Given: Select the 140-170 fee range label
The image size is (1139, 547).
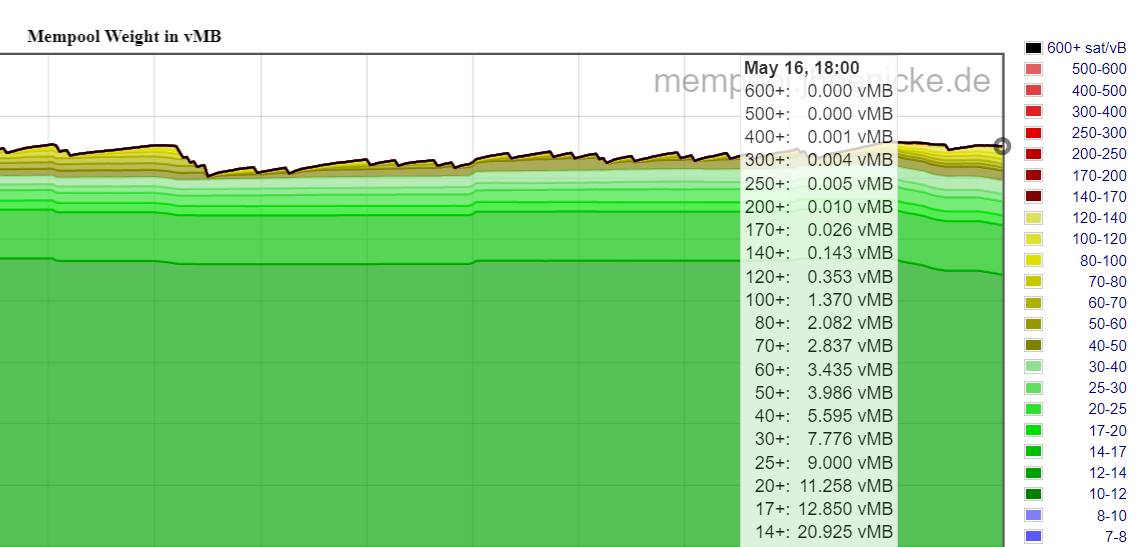Looking at the screenshot, I should pyautogui.click(x=1099, y=196).
